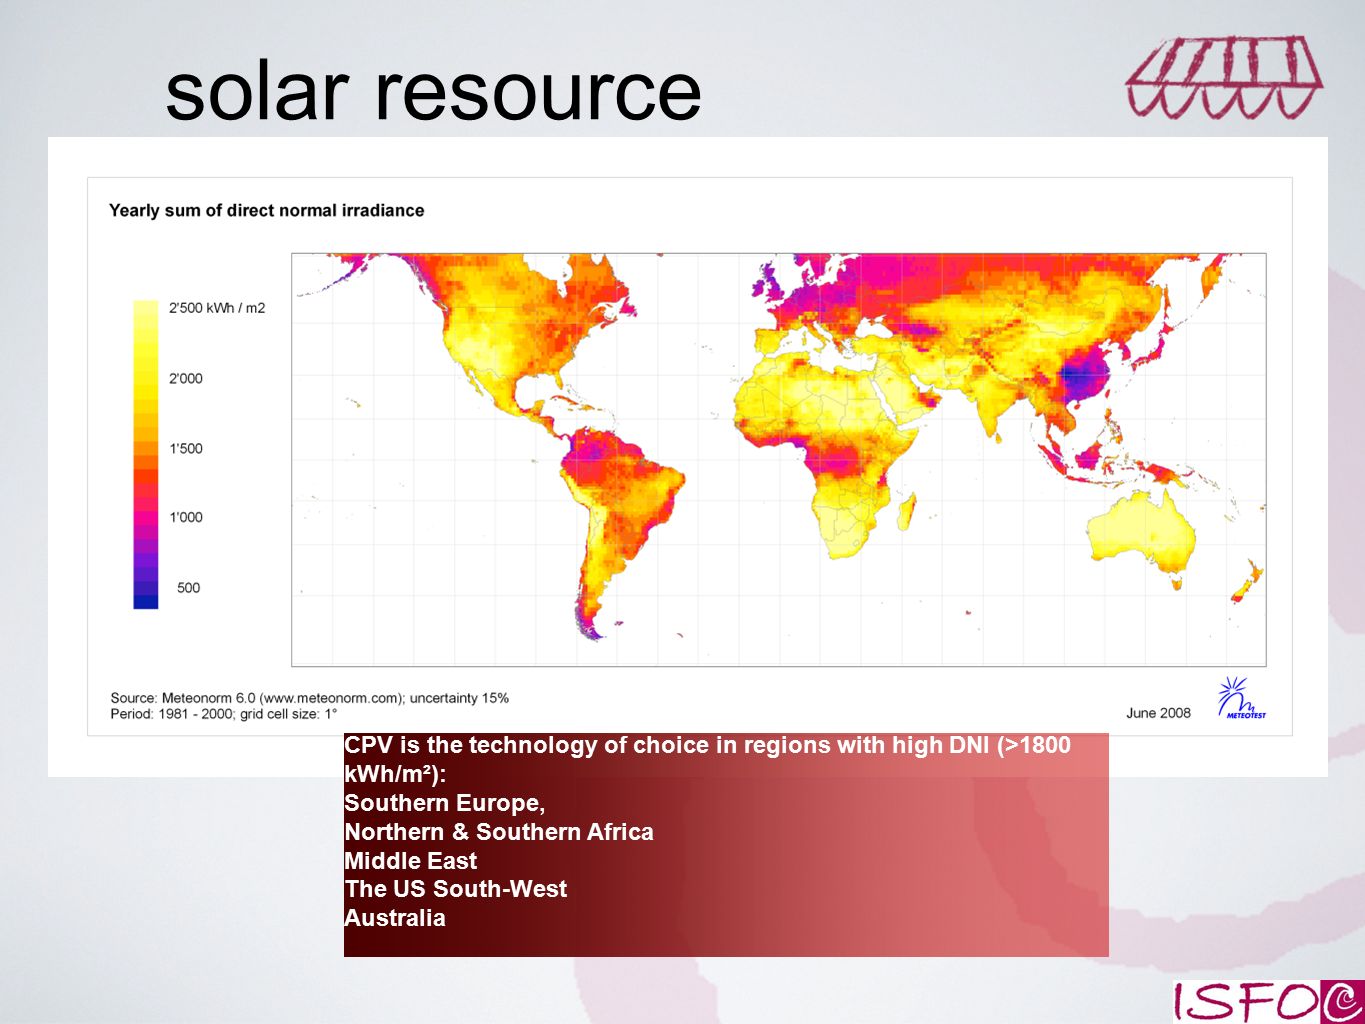Click the "The US South-West" entry

click(455, 889)
